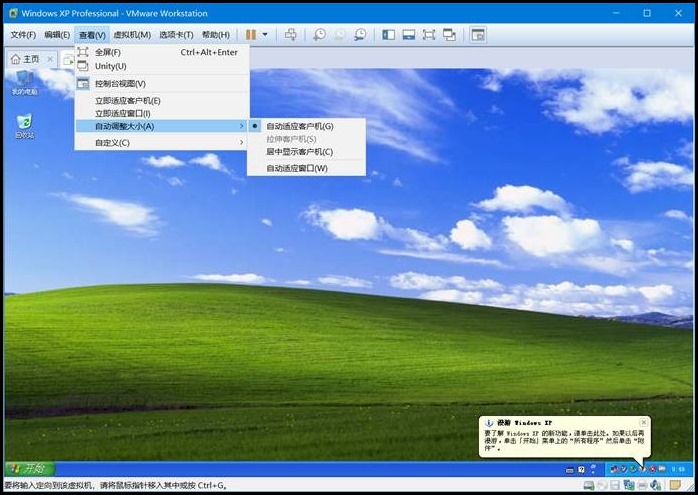Open the 选项卡(T) menu
698x495 pixels.
click(x=176, y=35)
